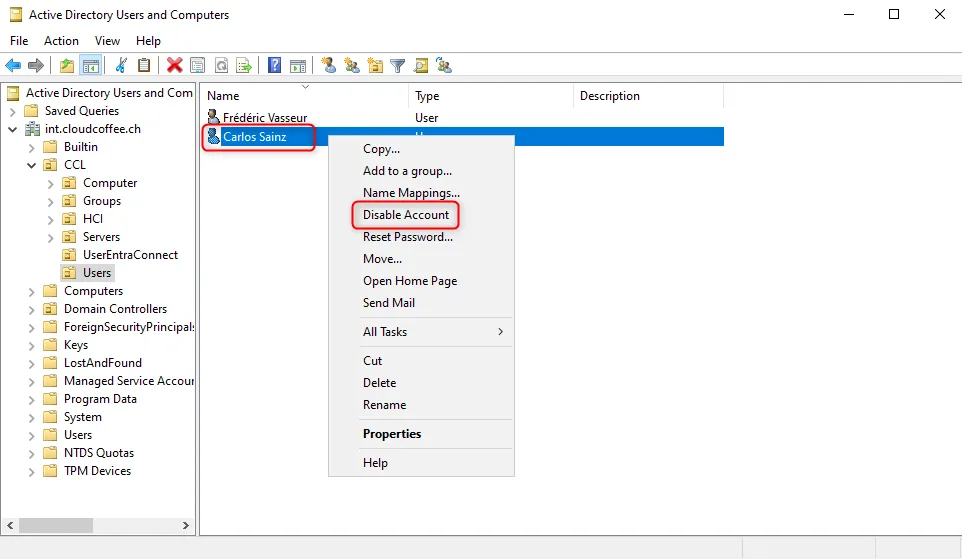The height and width of the screenshot is (559, 962).
Task: Select the Frédéric Vasseur user
Action: 265,118
